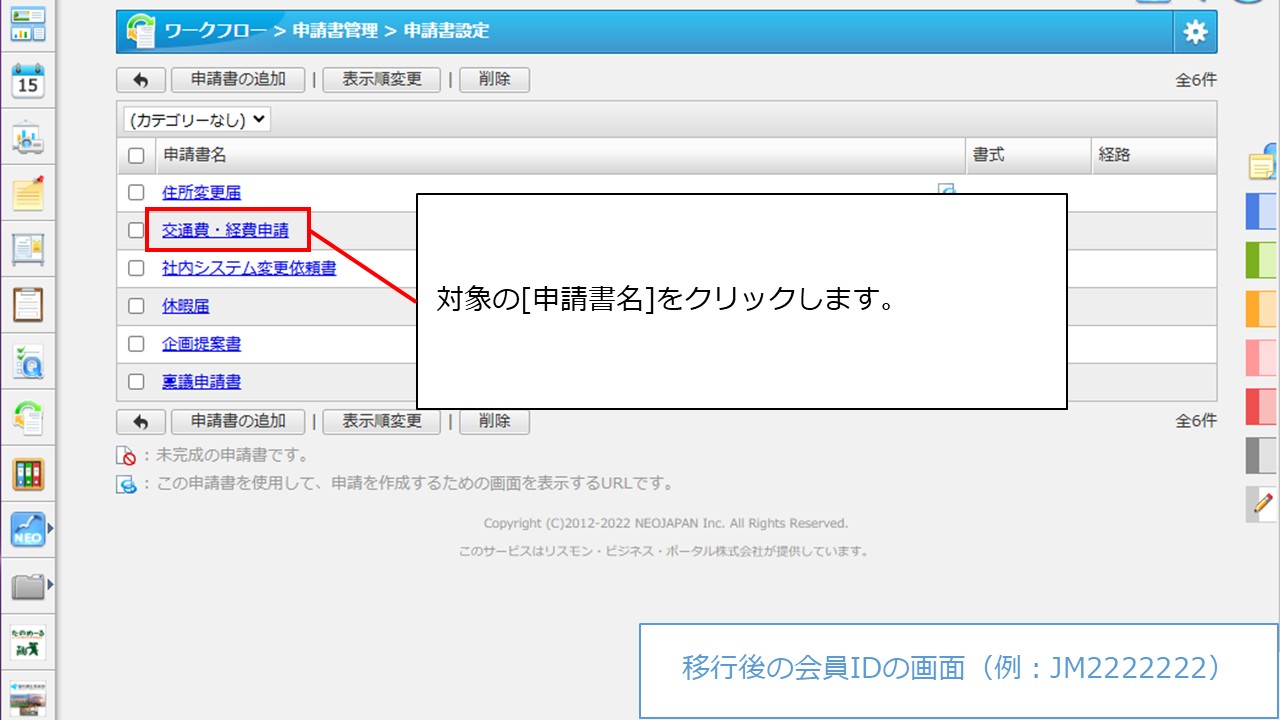Check the box for 休暇届
The image size is (1280, 720).
click(137, 306)
